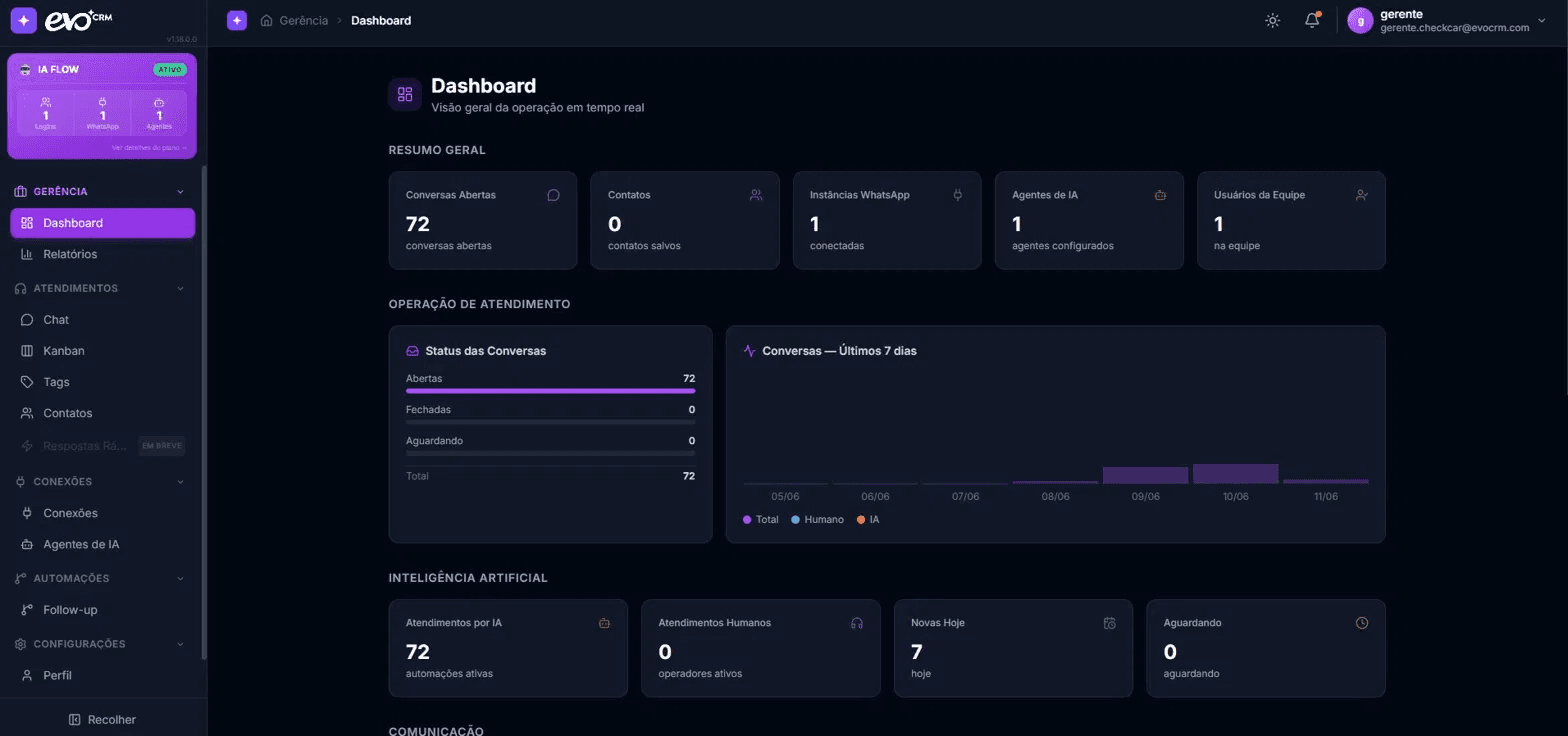Viewport: 1568px width, 736px height.
Task: Click the ATIVO status badge
Action: (x=169, y=70)
